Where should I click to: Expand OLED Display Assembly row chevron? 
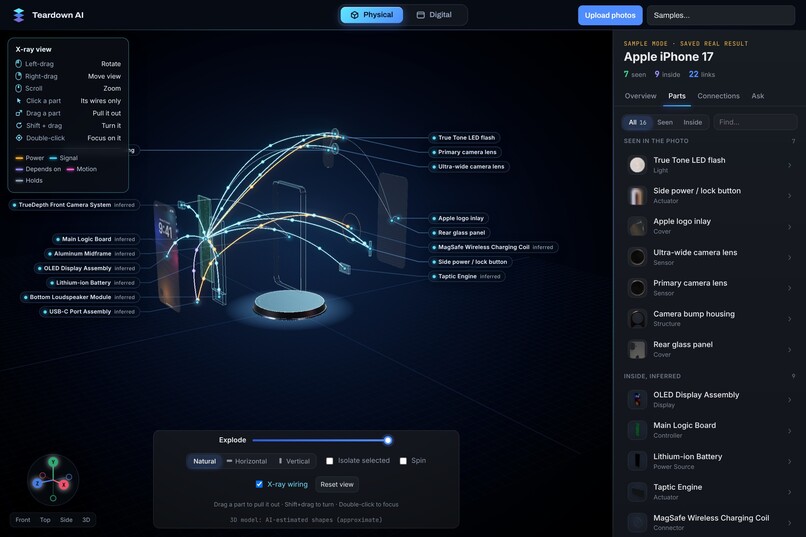click(x=790, y=399)
